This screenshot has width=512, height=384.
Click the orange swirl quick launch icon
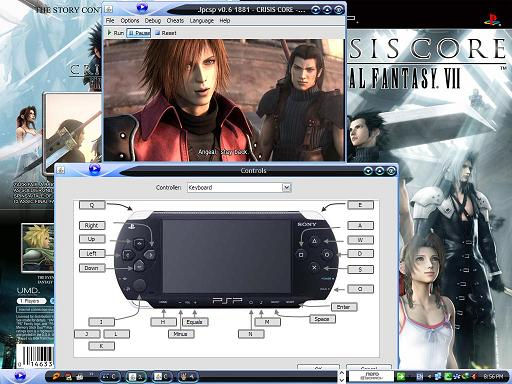[56, 377]
